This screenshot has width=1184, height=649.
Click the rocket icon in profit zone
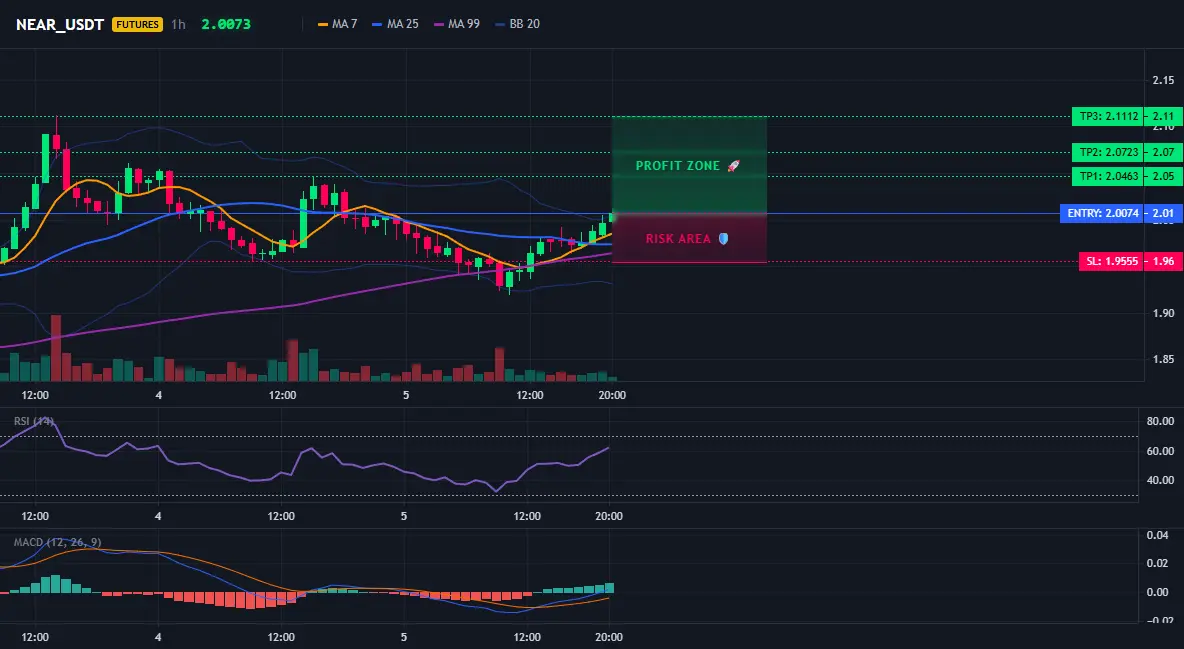pos(733,165)
